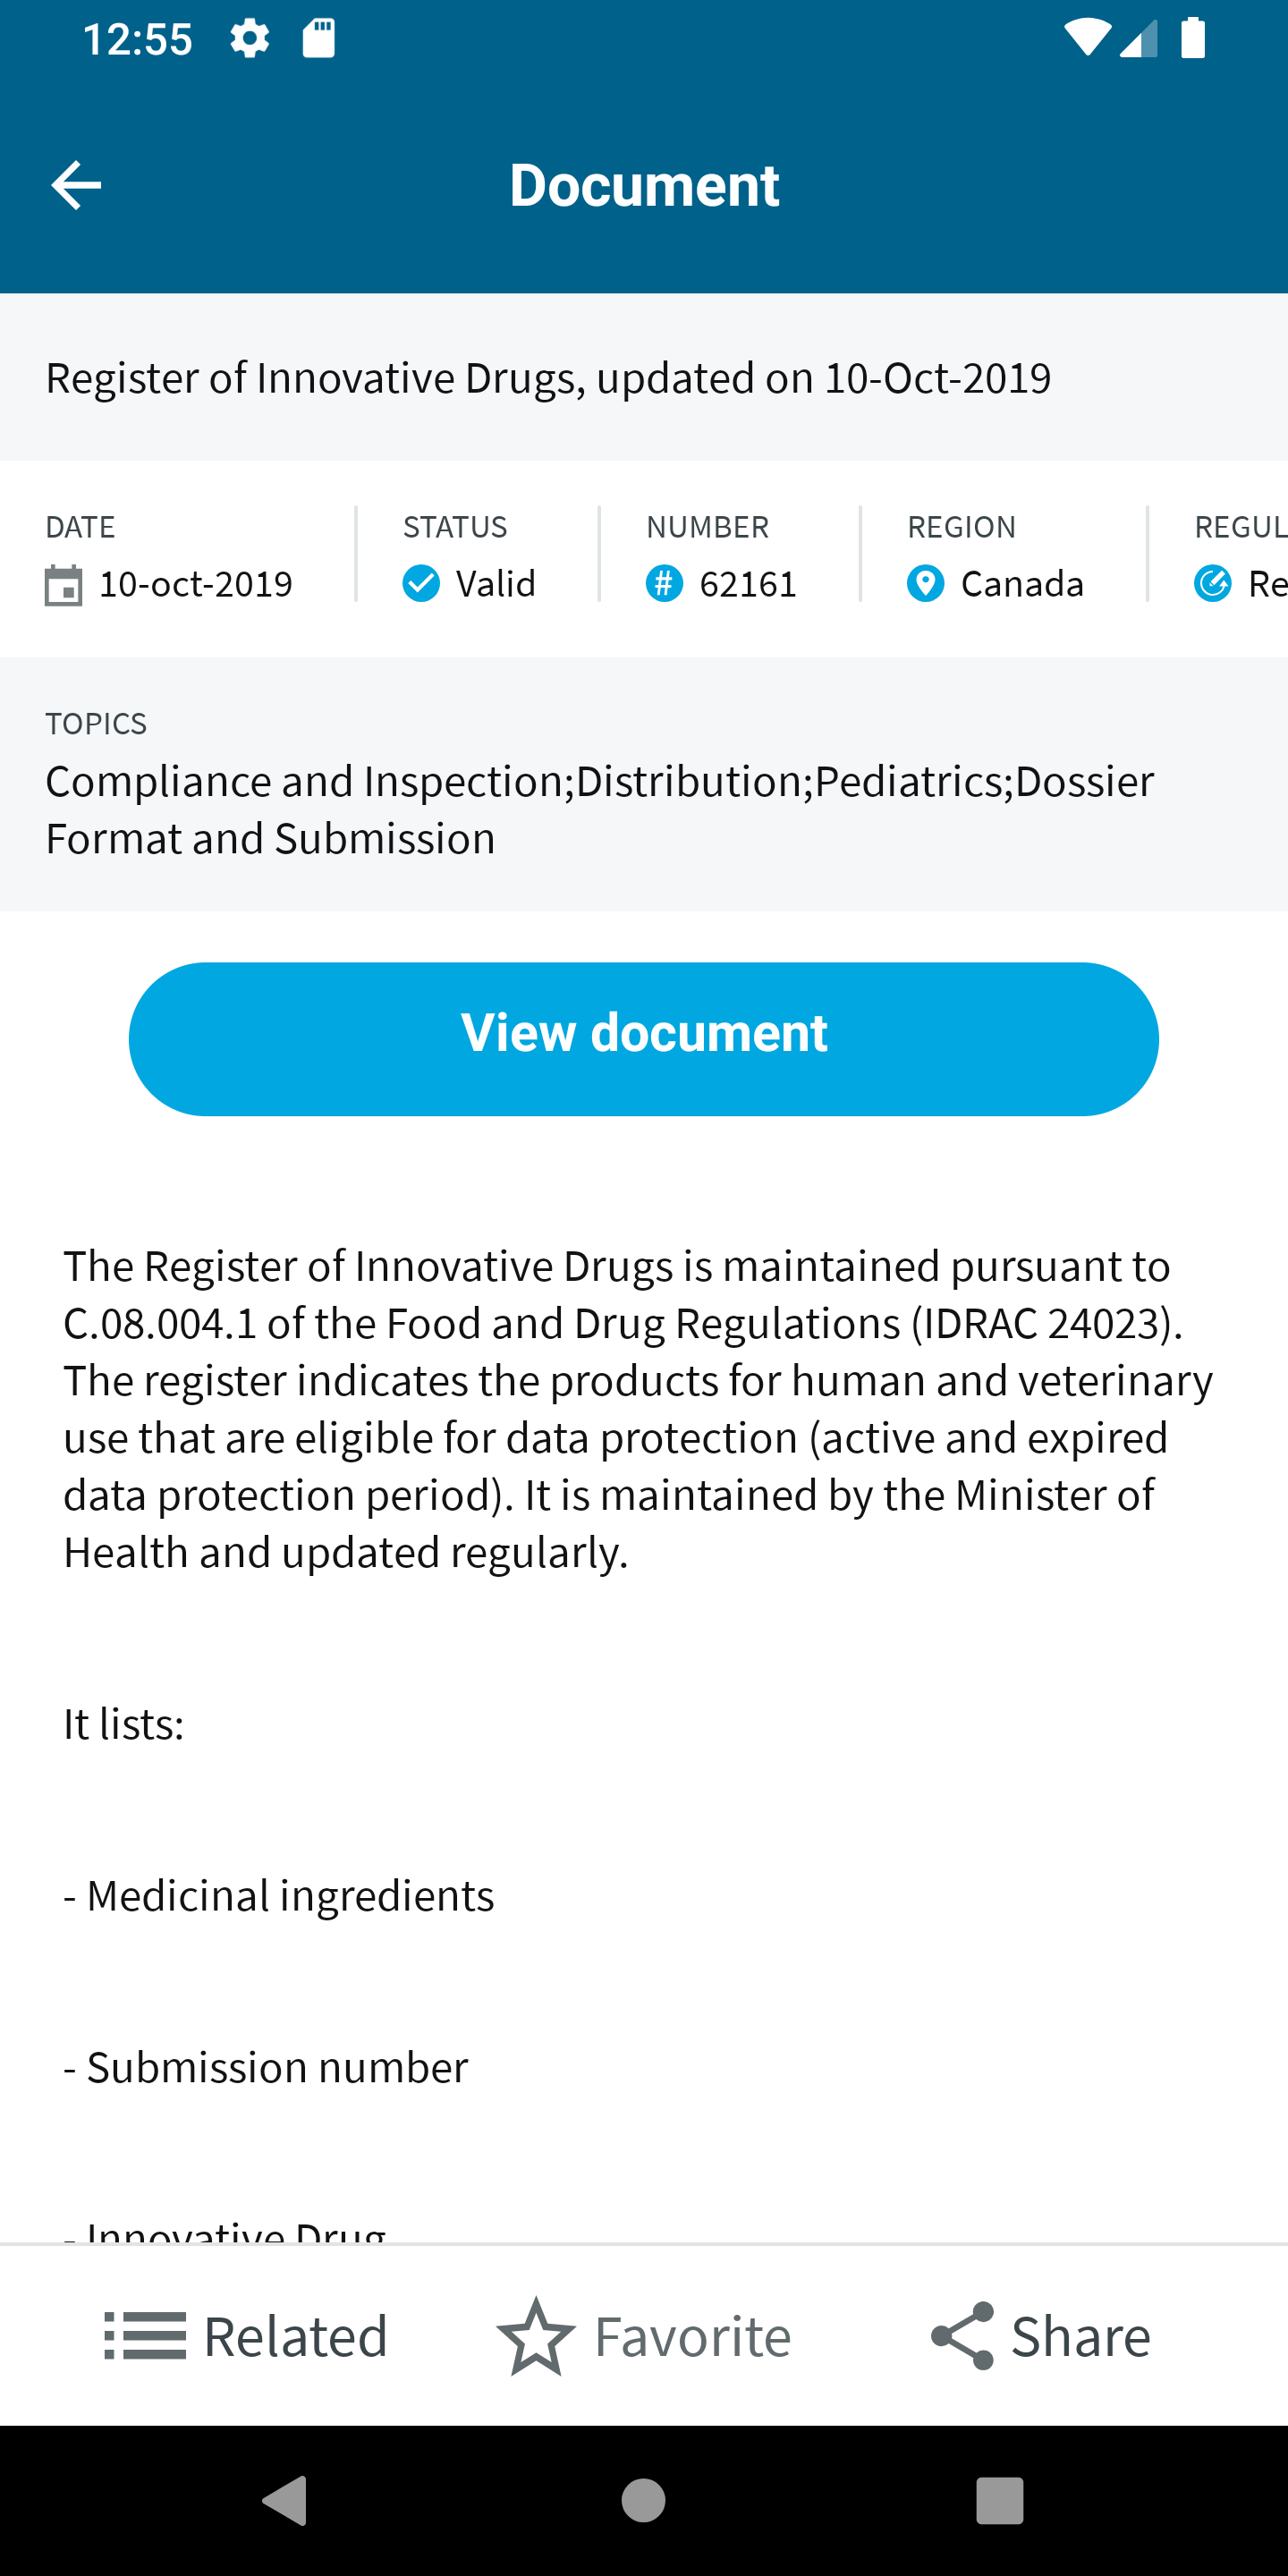Image resolution: width=1288 pixels, height=2576 pixels.
Task: Tap the back arrow in header
Action: [76, 185]
